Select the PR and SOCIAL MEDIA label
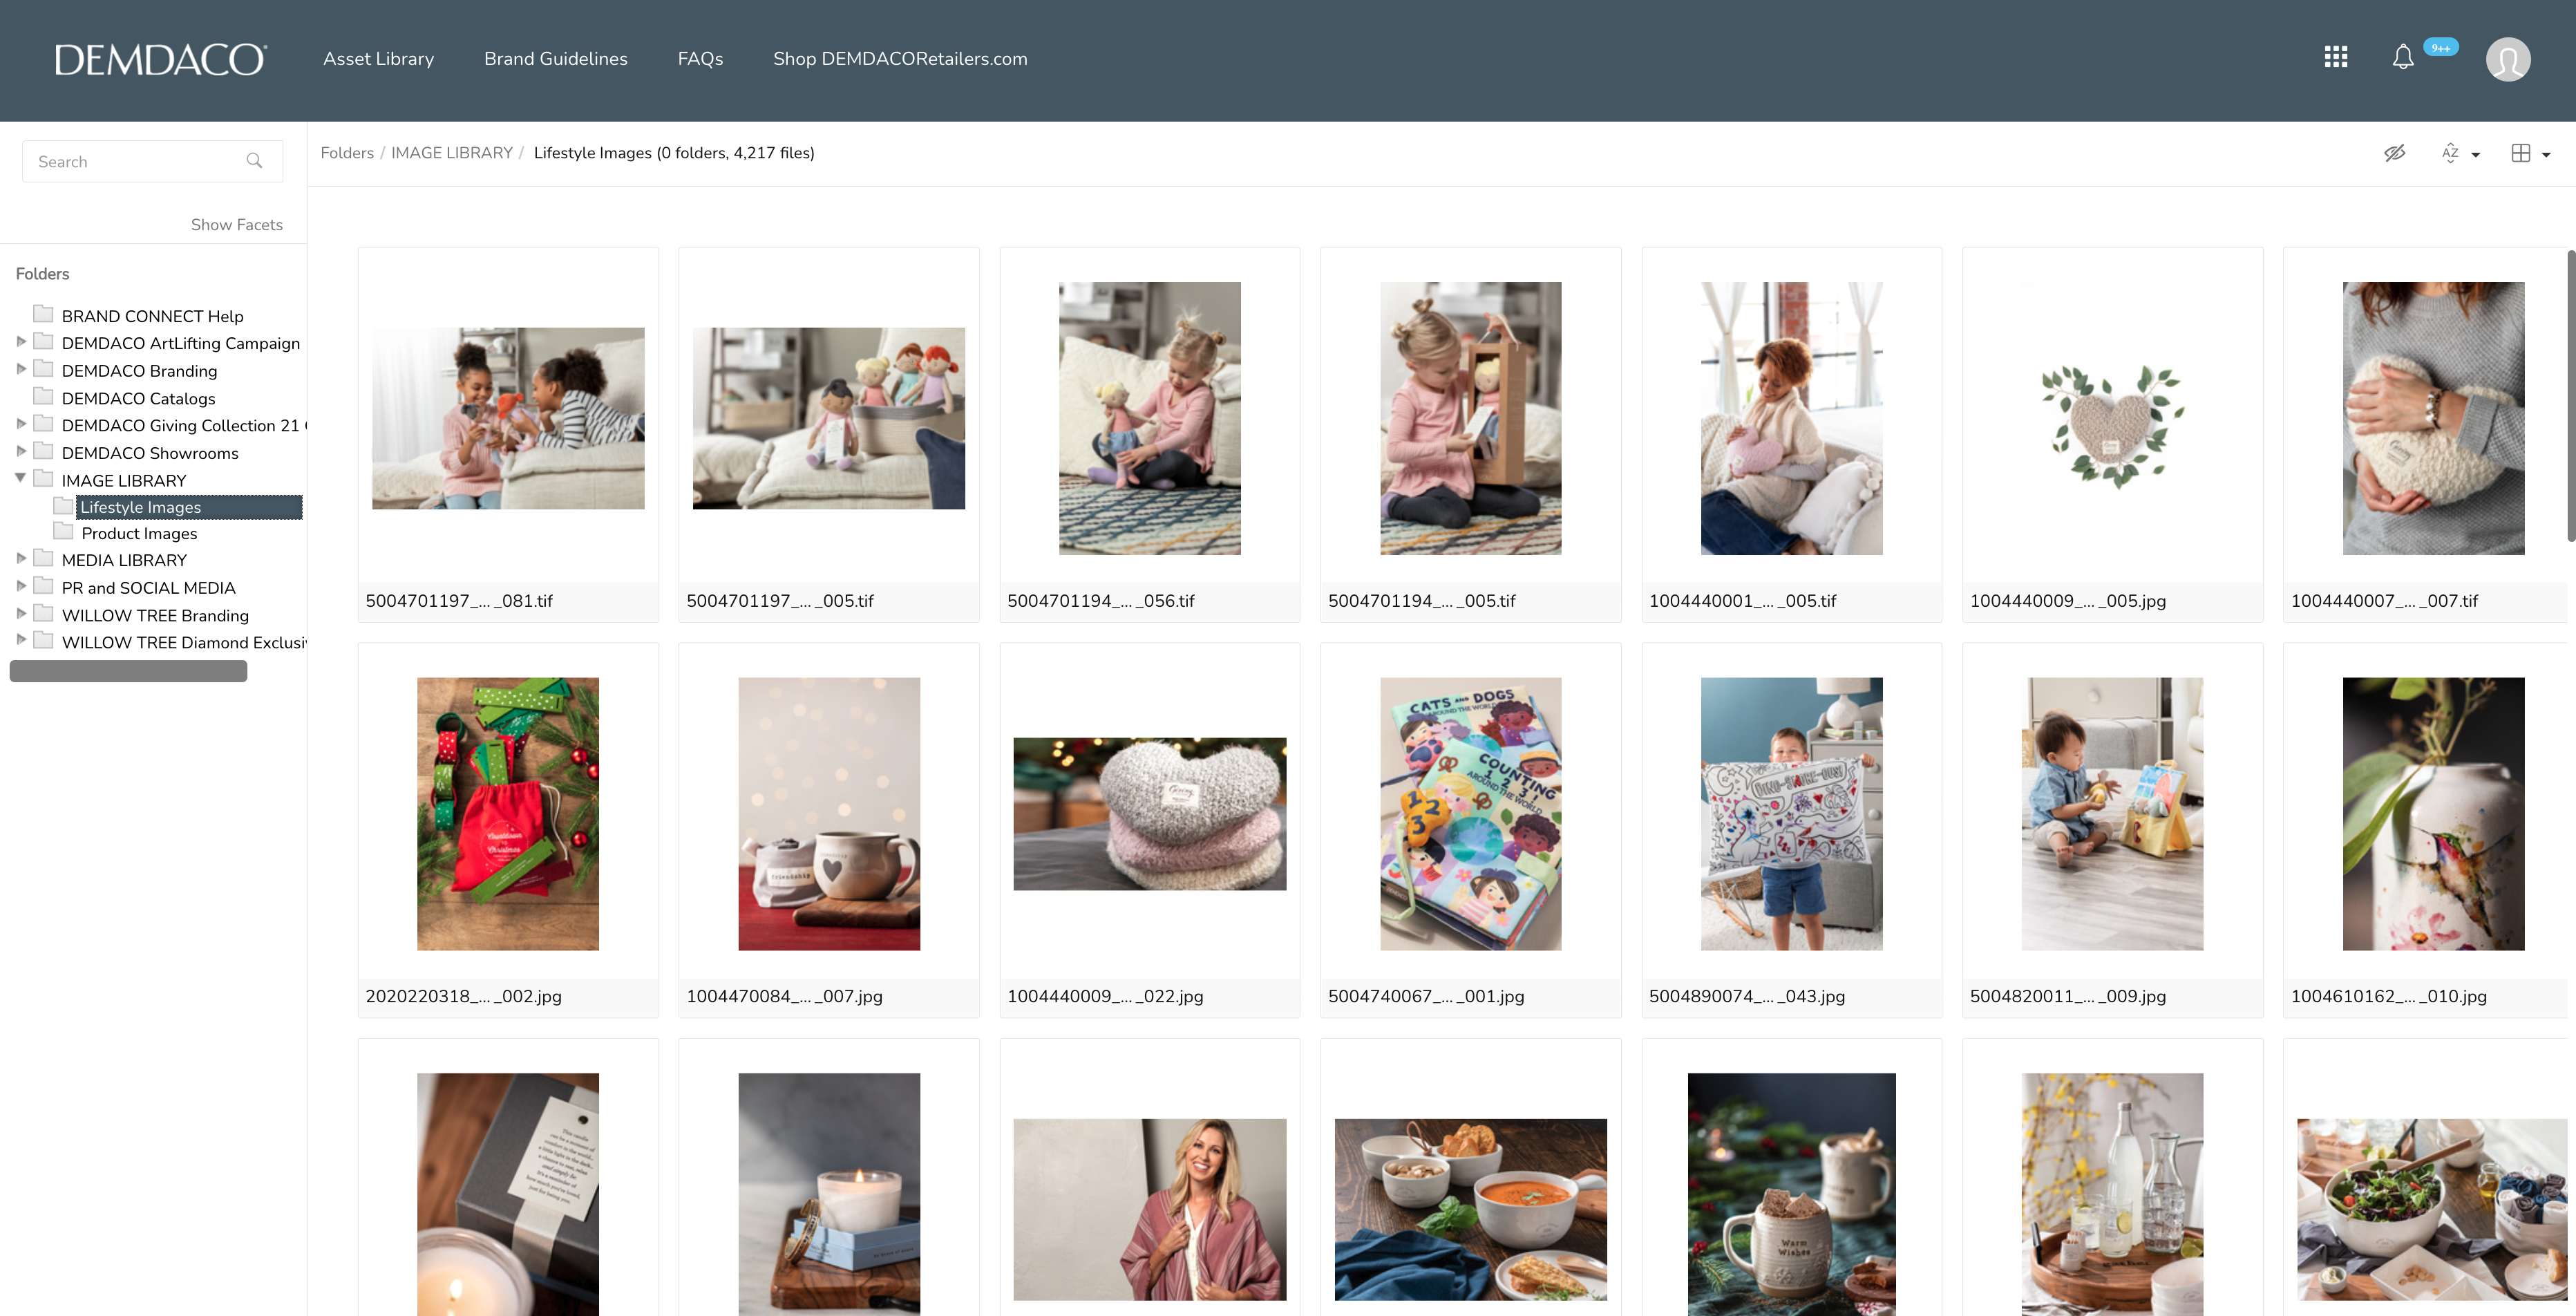Screen dimensions: 2576x1316 (x=149, y=588)
